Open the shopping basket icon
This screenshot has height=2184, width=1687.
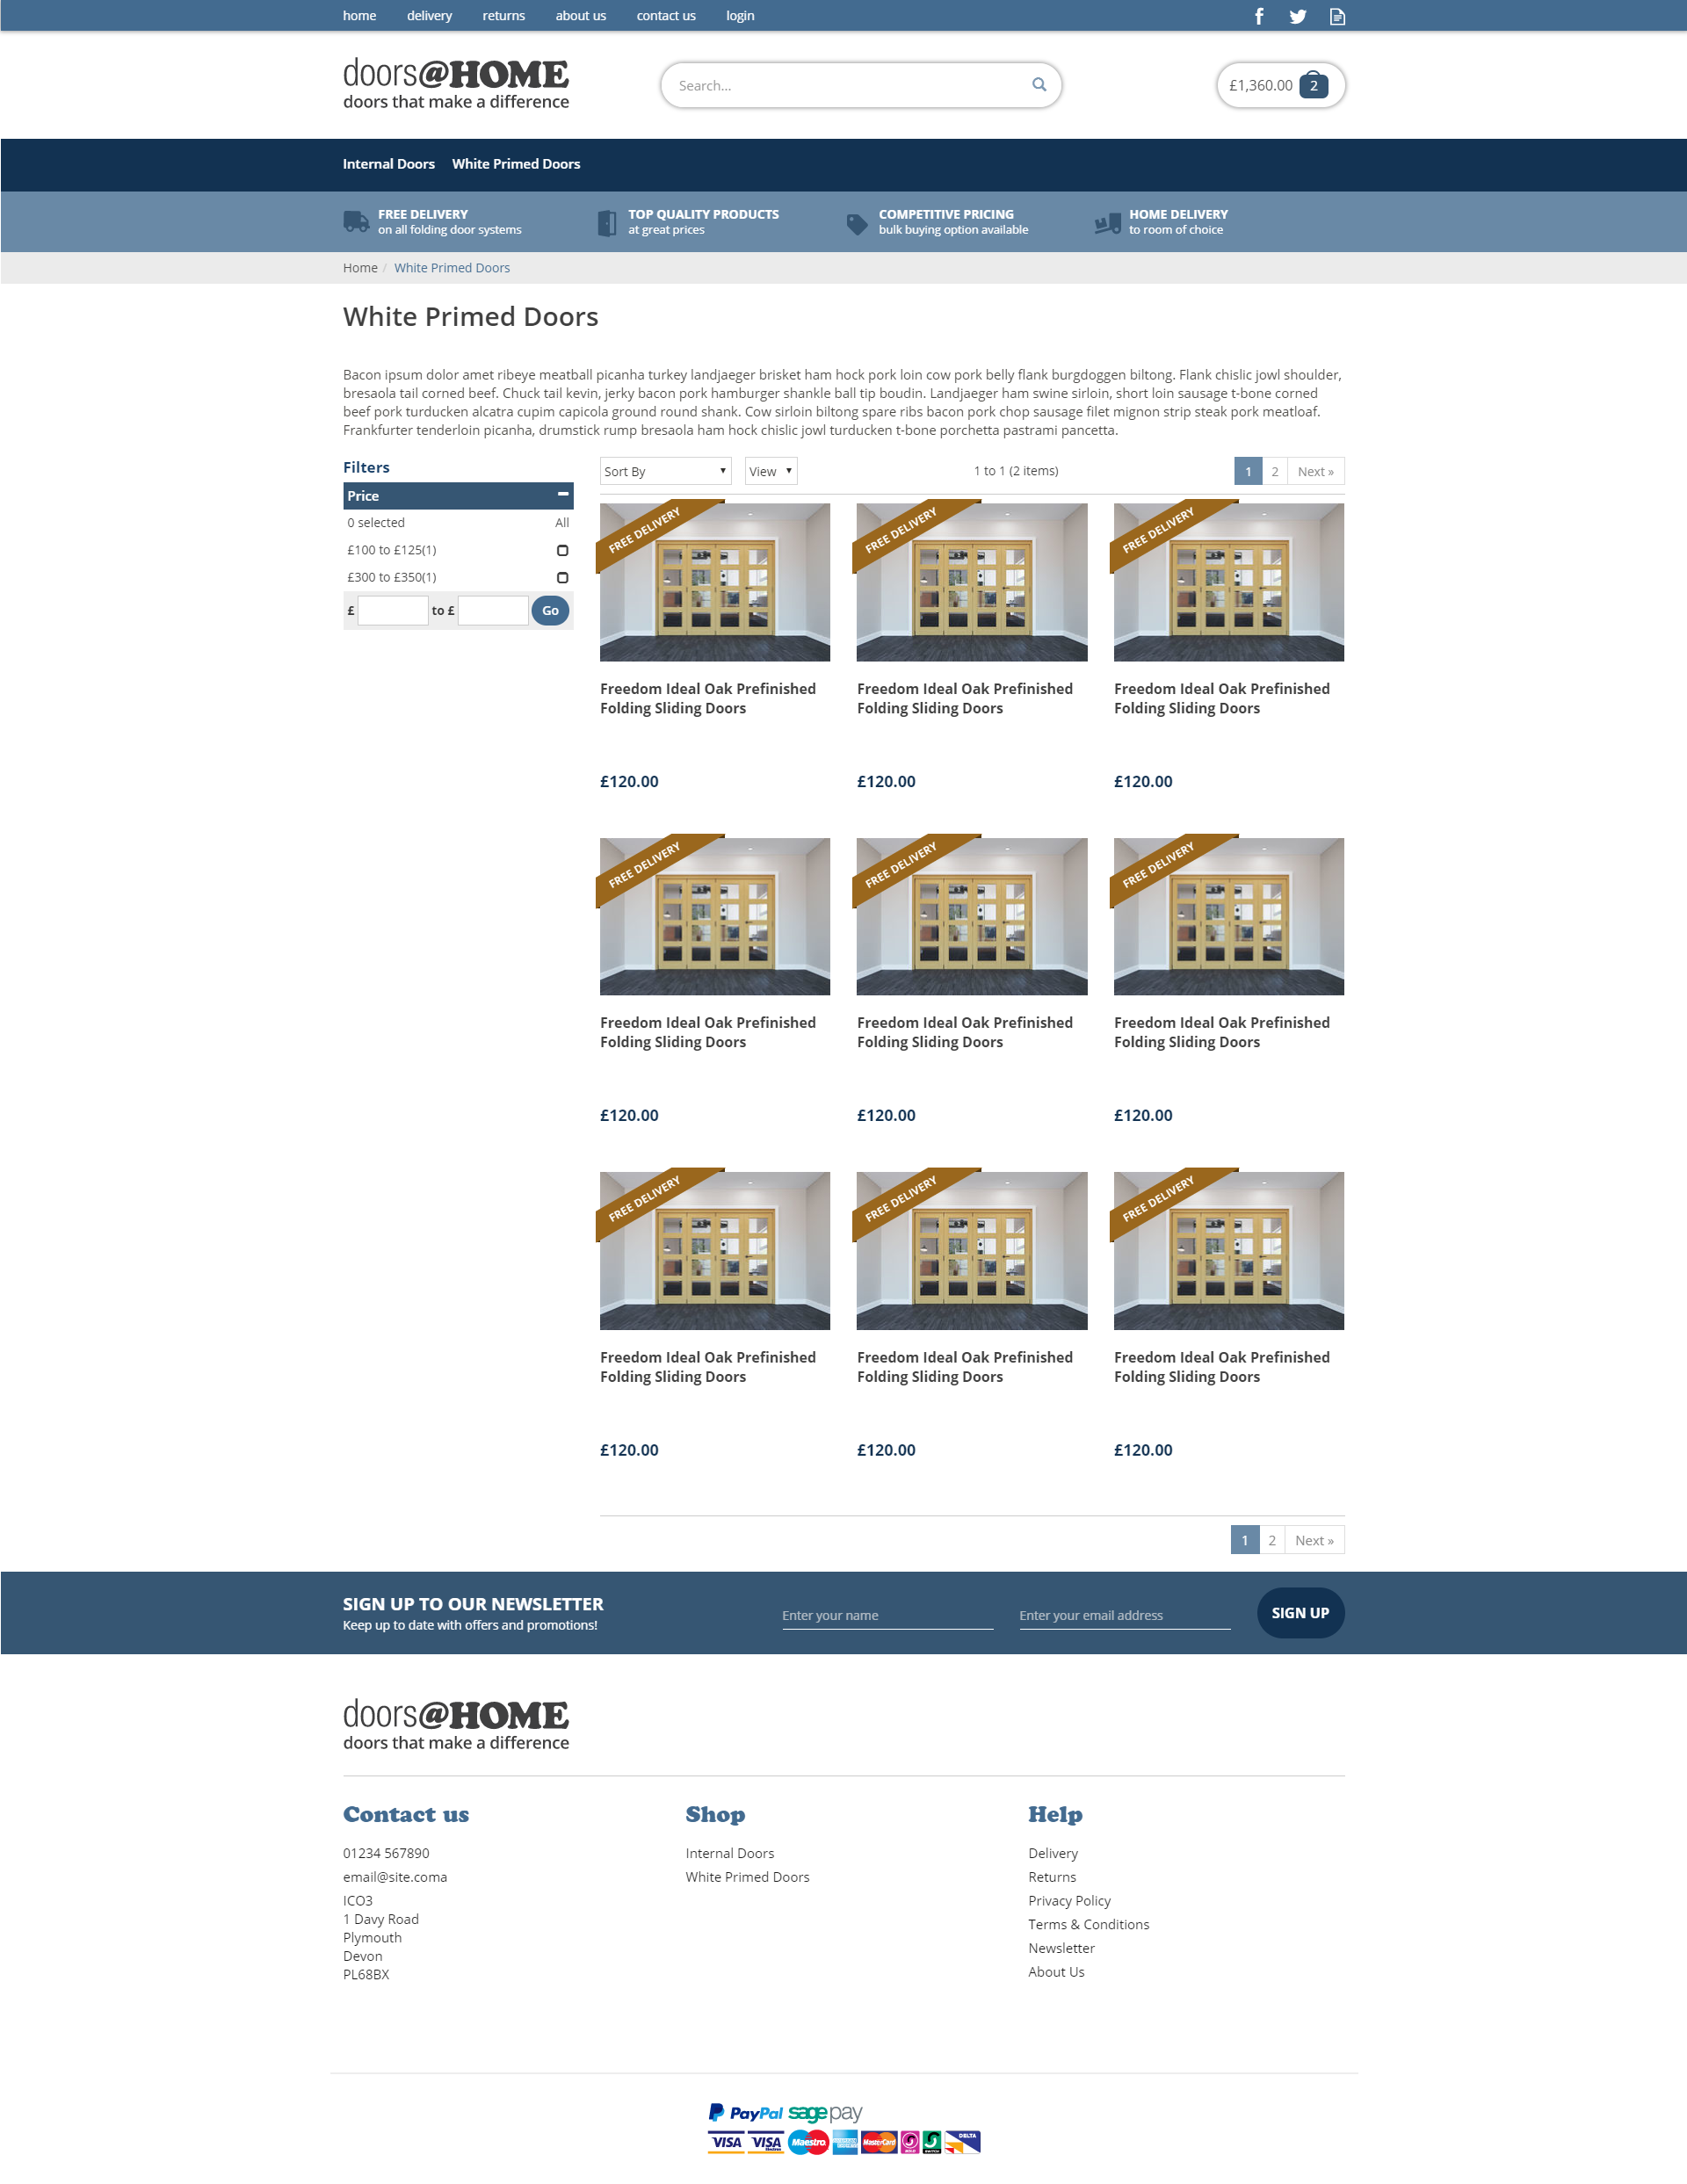1313,85
